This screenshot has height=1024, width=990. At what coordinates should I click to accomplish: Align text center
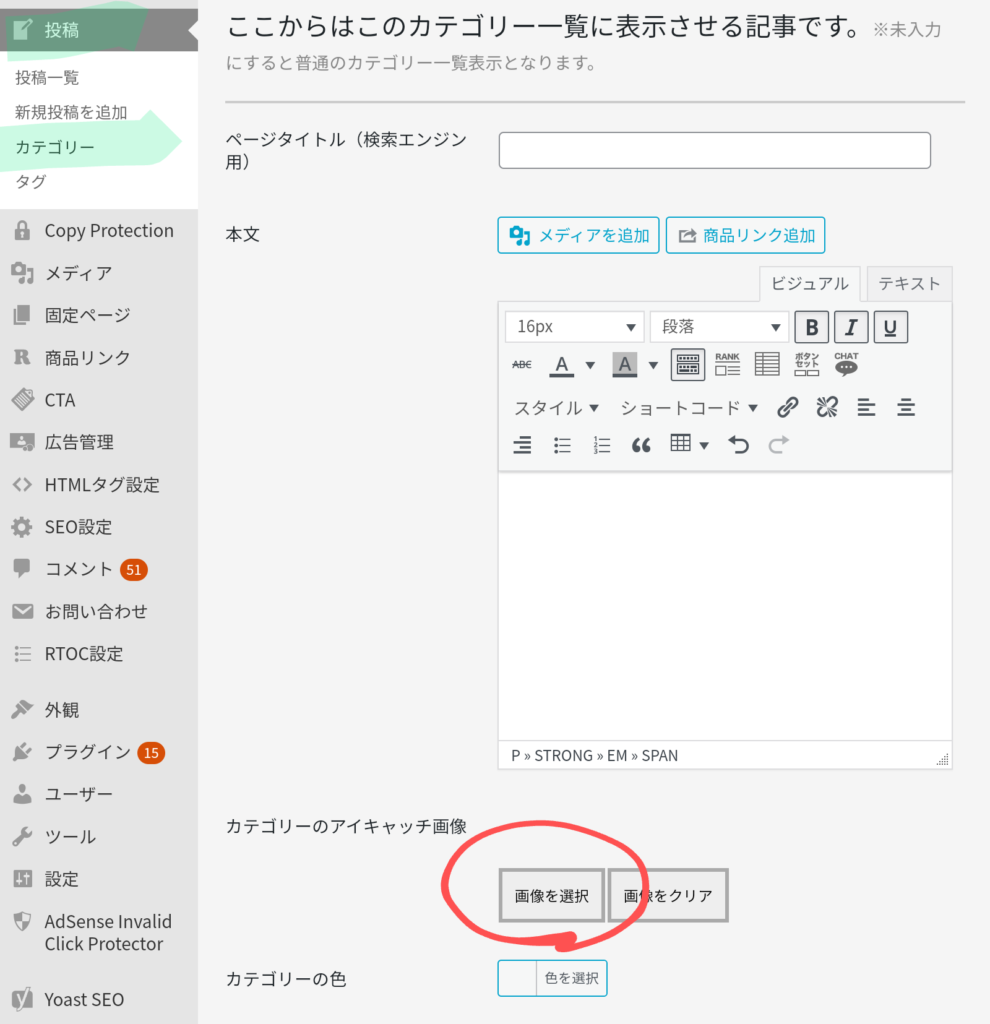pyautogui.click(x=906, y=408)
